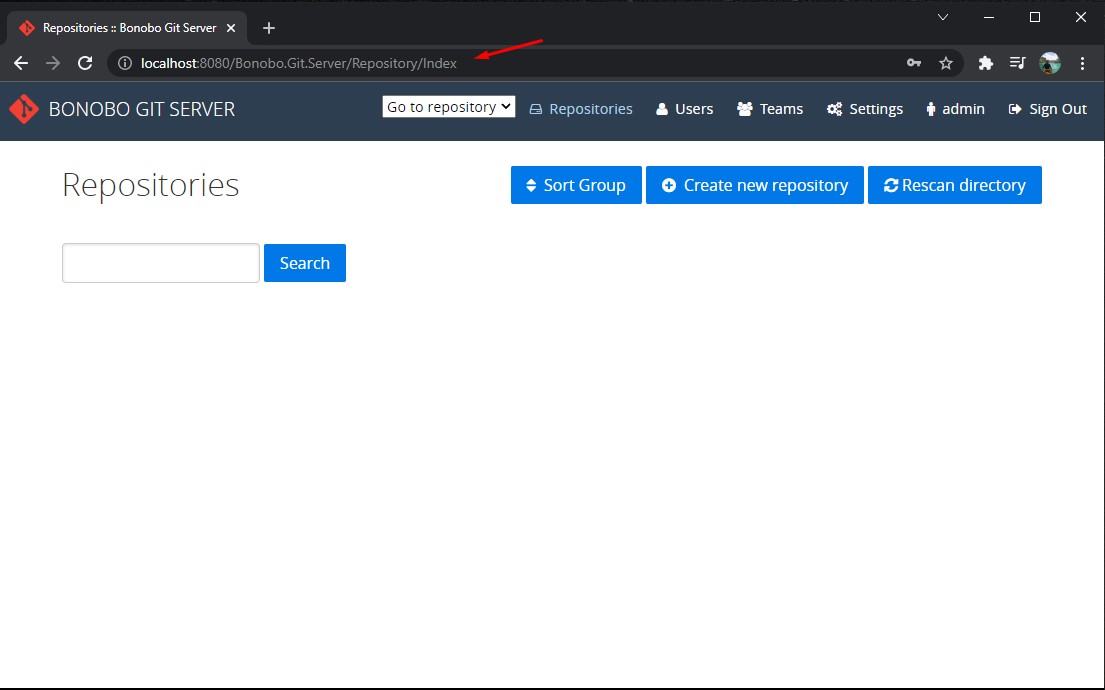Screen dimensions: 1105x690
Task: Open the Go to repository dropdown
Action: point(448,107)
